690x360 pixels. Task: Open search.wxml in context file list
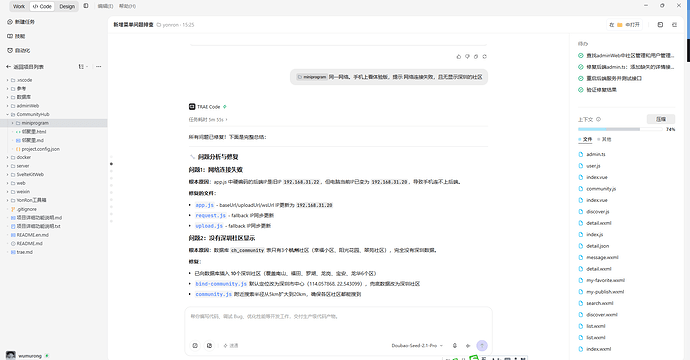click(599, 303)
